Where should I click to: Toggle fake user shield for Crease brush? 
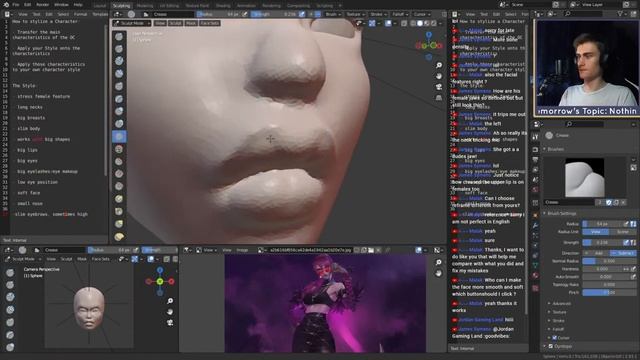(609, 202)
